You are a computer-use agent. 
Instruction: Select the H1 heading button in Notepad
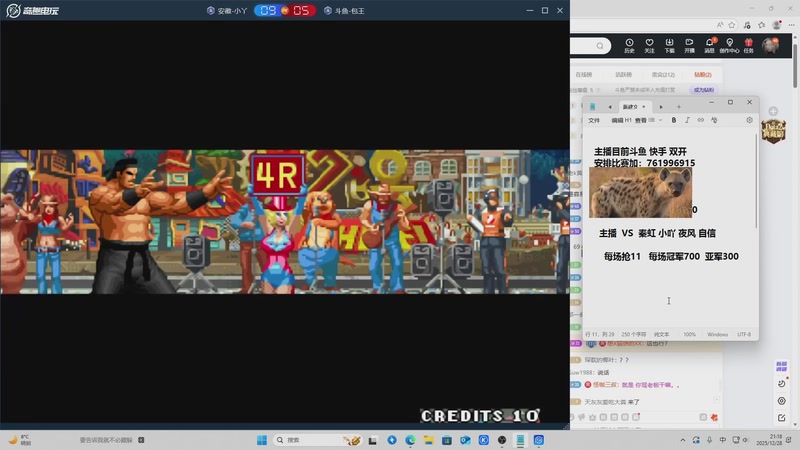click(x=628, y=120)
